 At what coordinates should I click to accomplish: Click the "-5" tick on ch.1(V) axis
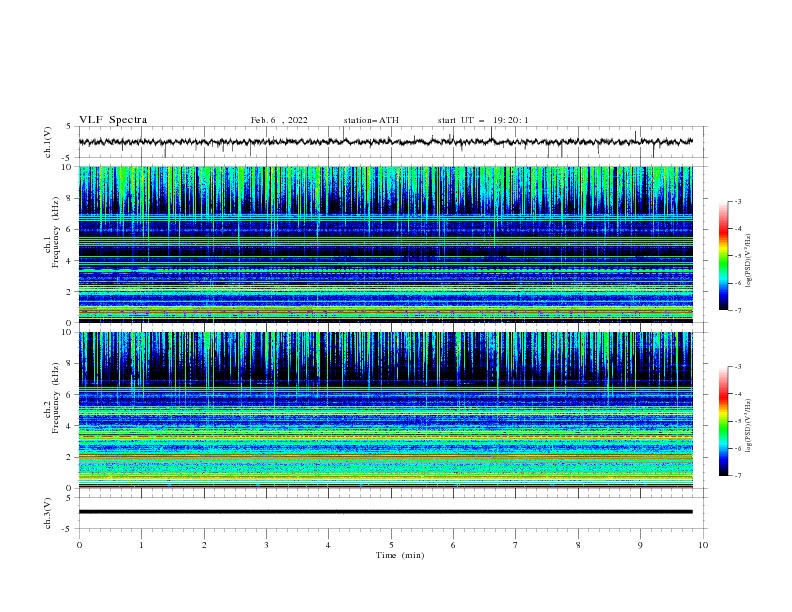[68, 158]
